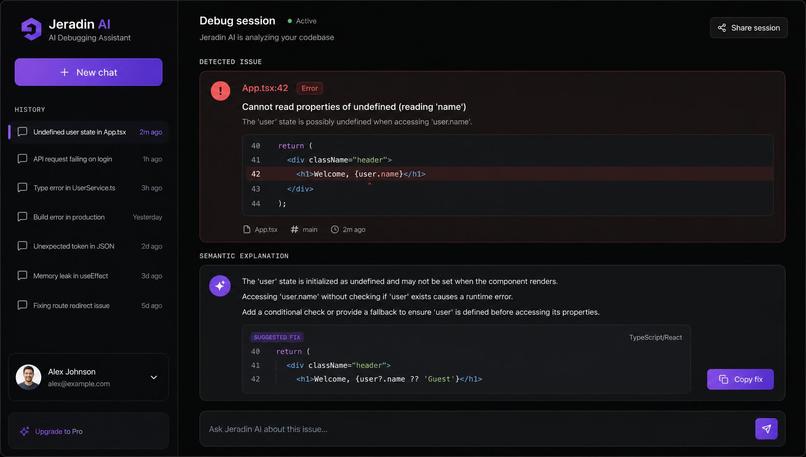Click the Share session button
This screenshot has width=806, height=457.
(x=748, y=28)
